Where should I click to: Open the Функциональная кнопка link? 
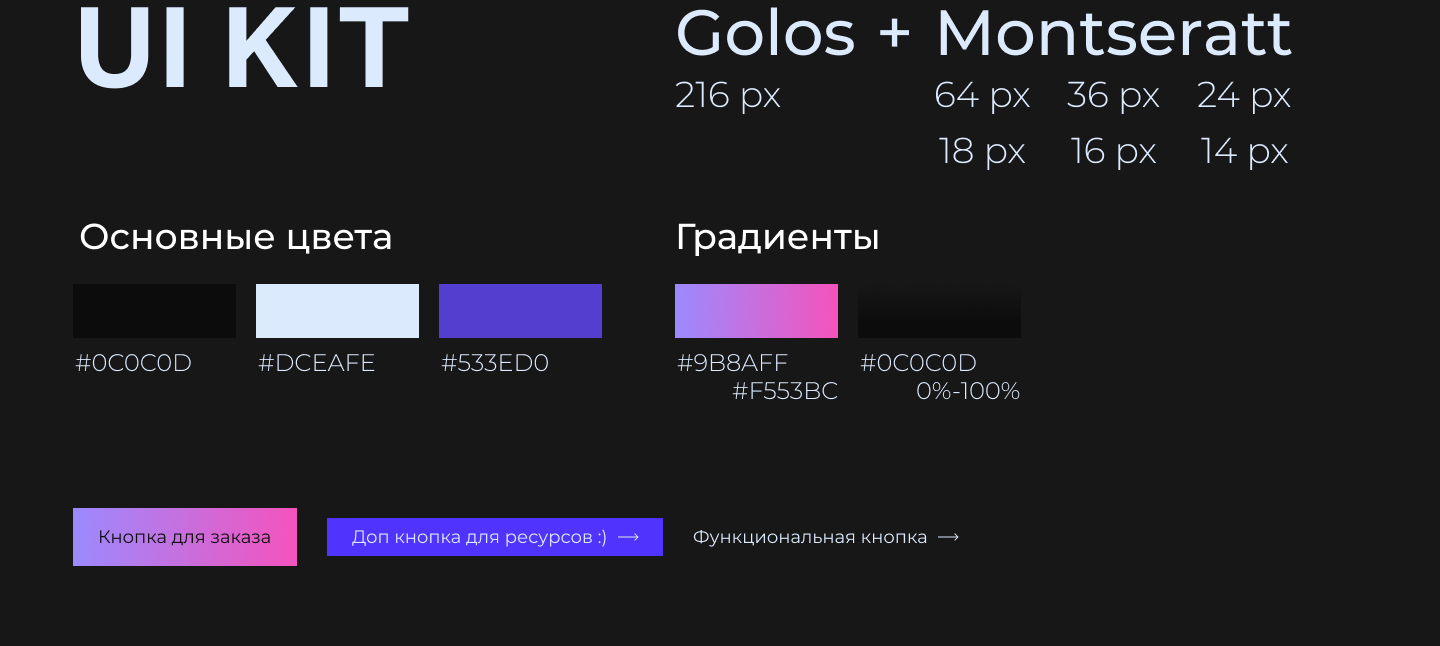pyautogui.click(x=810, y=537)
